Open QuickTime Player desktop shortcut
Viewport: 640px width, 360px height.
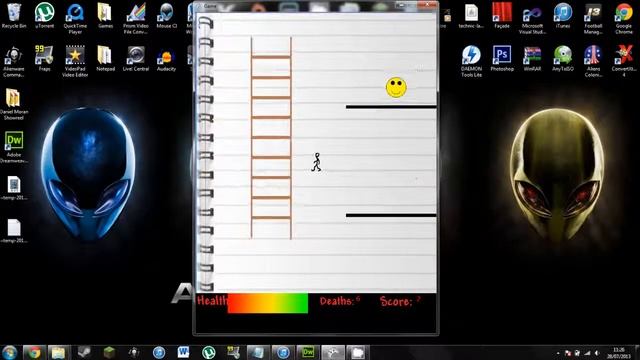click(75, 18)
